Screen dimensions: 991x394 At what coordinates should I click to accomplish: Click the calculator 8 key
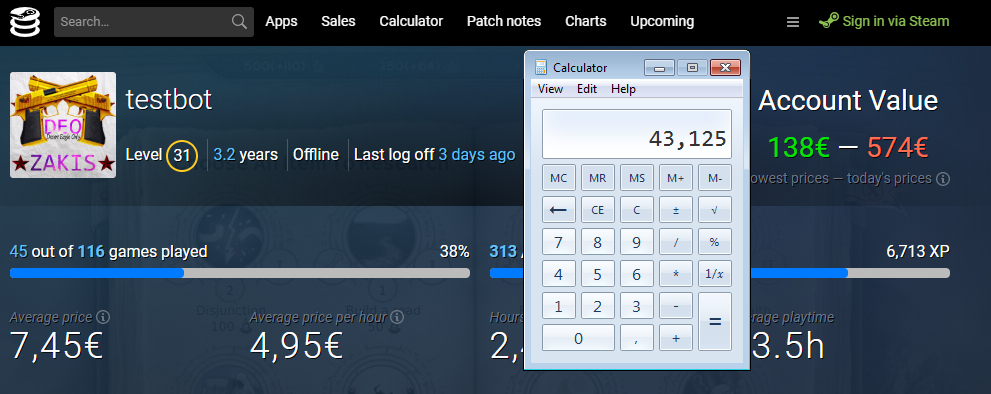click(x=598, y=242)
